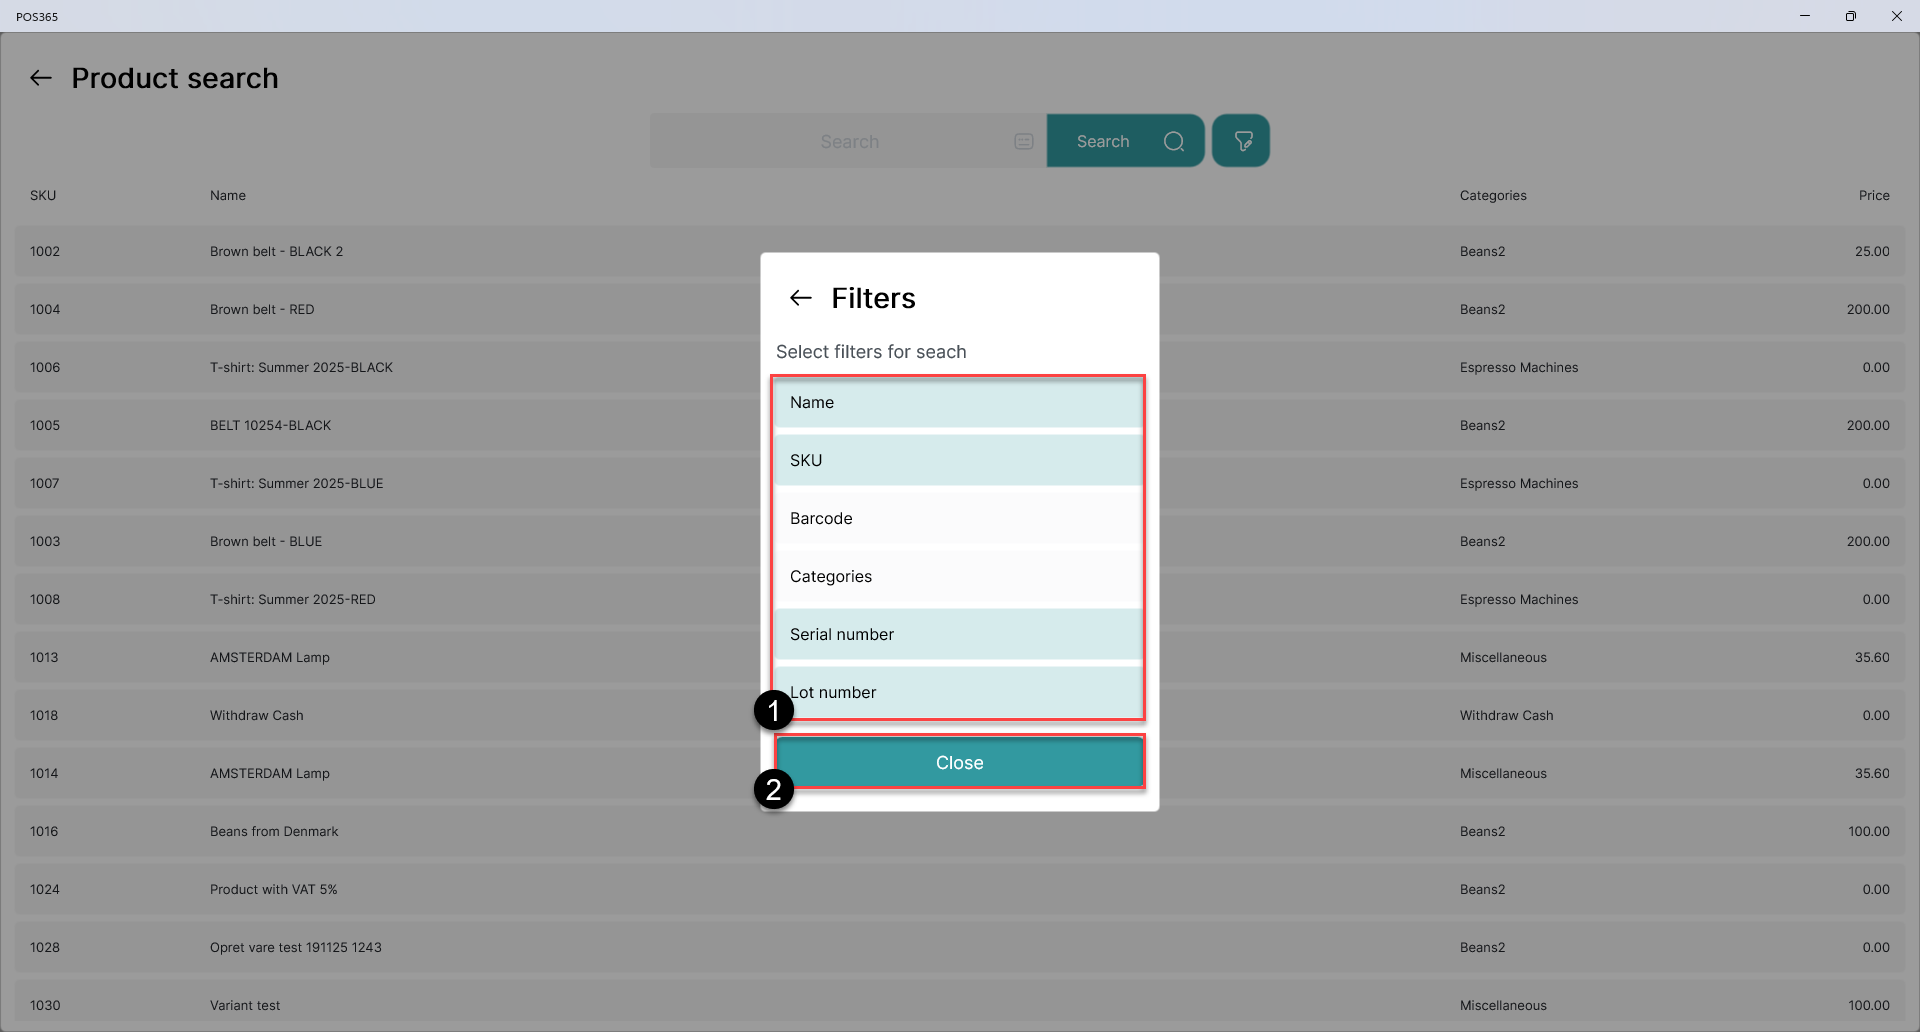The image size is (1920, 1032).
Task: Click SKU 1005 cell
Action: click(45, 425)
